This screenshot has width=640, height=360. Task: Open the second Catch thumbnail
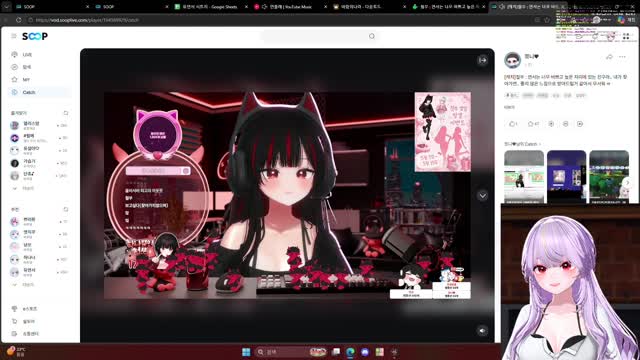(x=567, y=177)
